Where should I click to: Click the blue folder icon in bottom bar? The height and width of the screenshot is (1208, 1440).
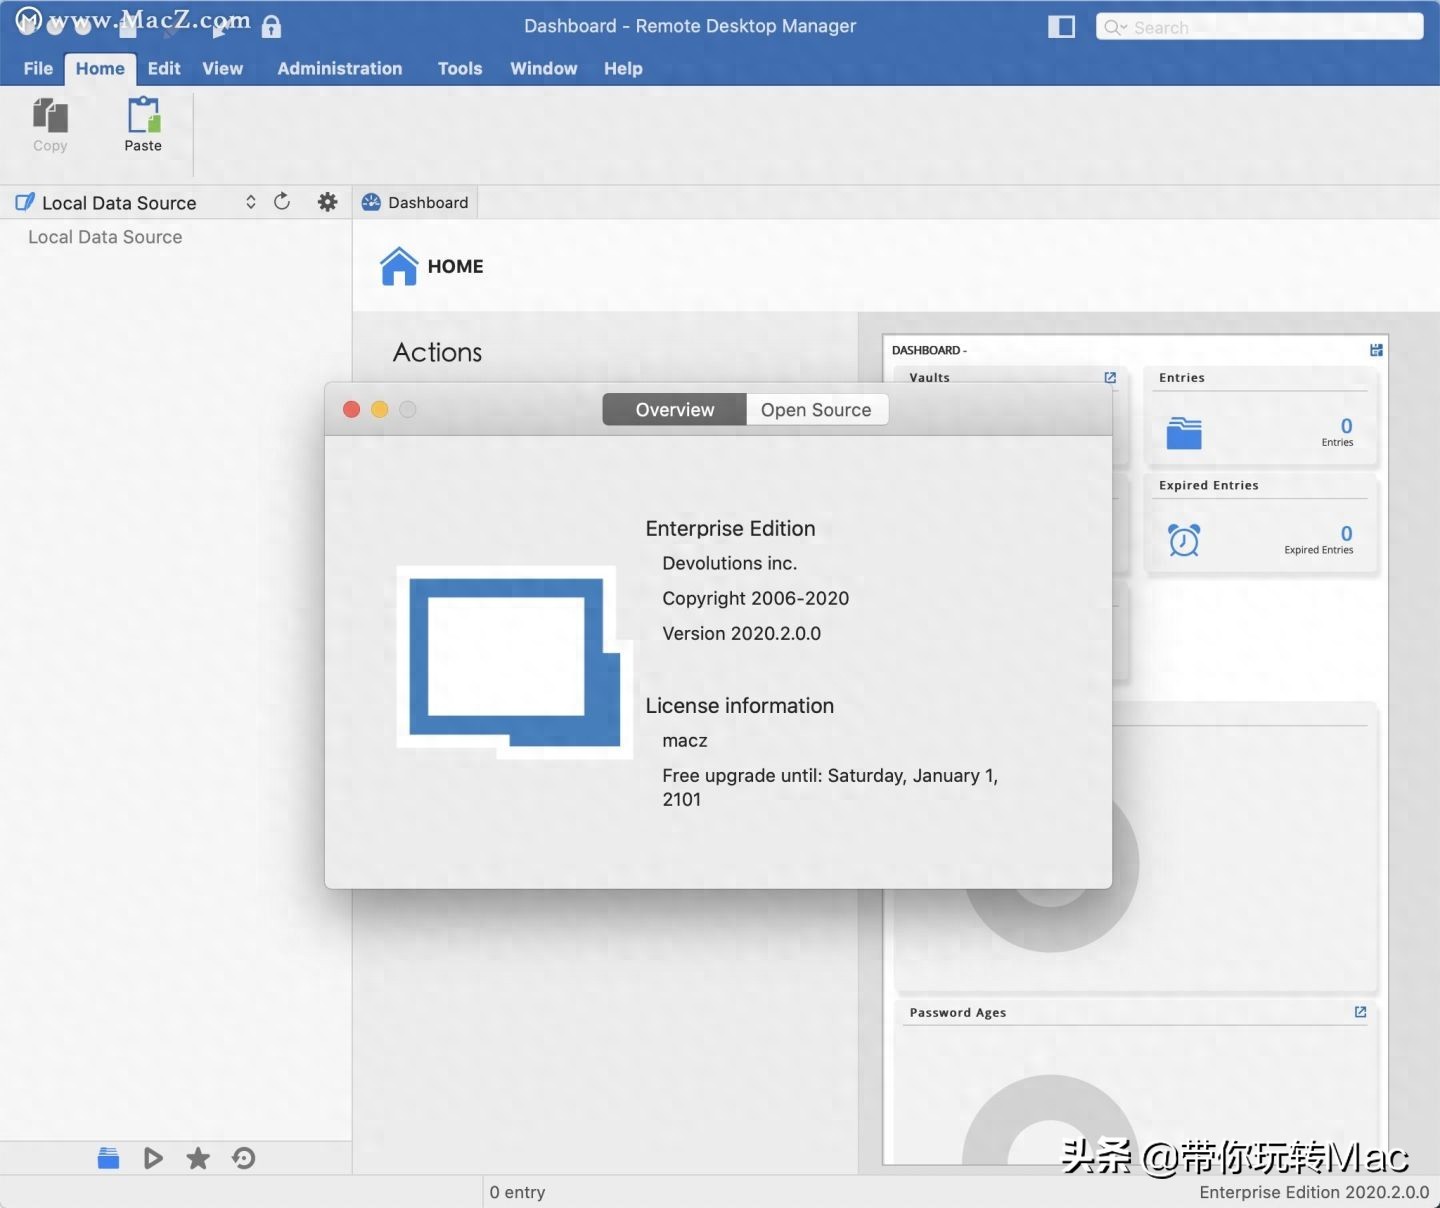(x=108, y=1158)
